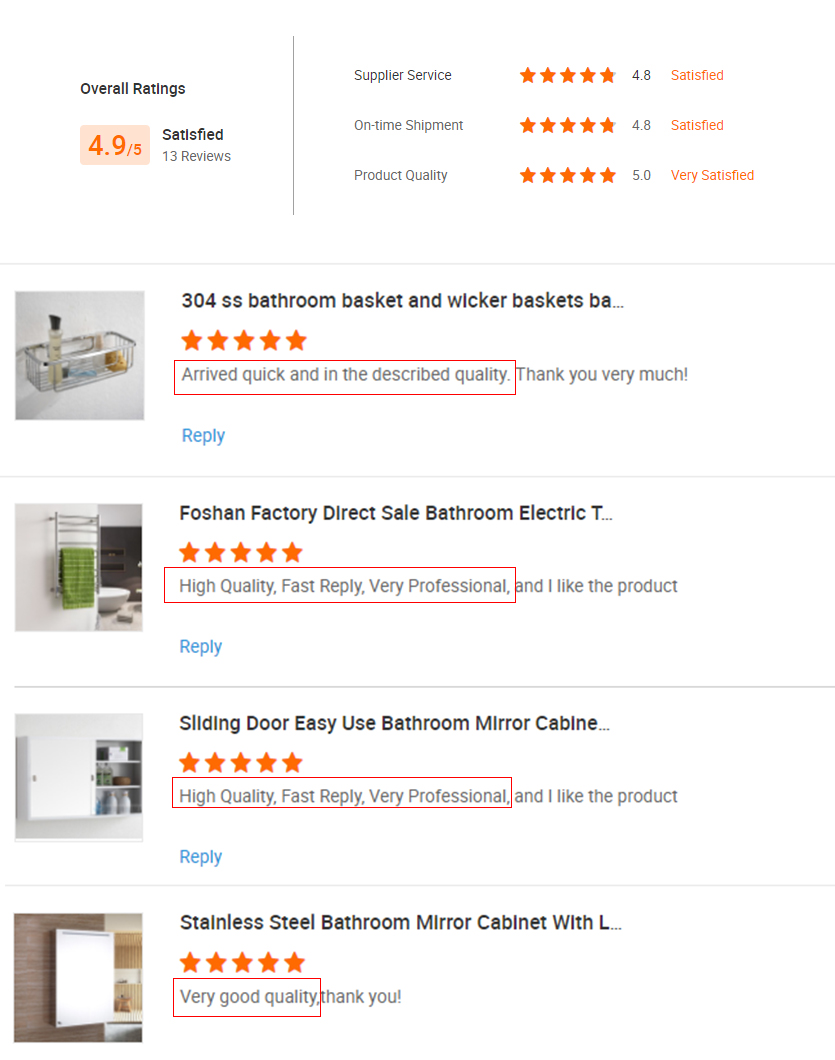Open the electric towel rack product image

click(x=79, y=567)
